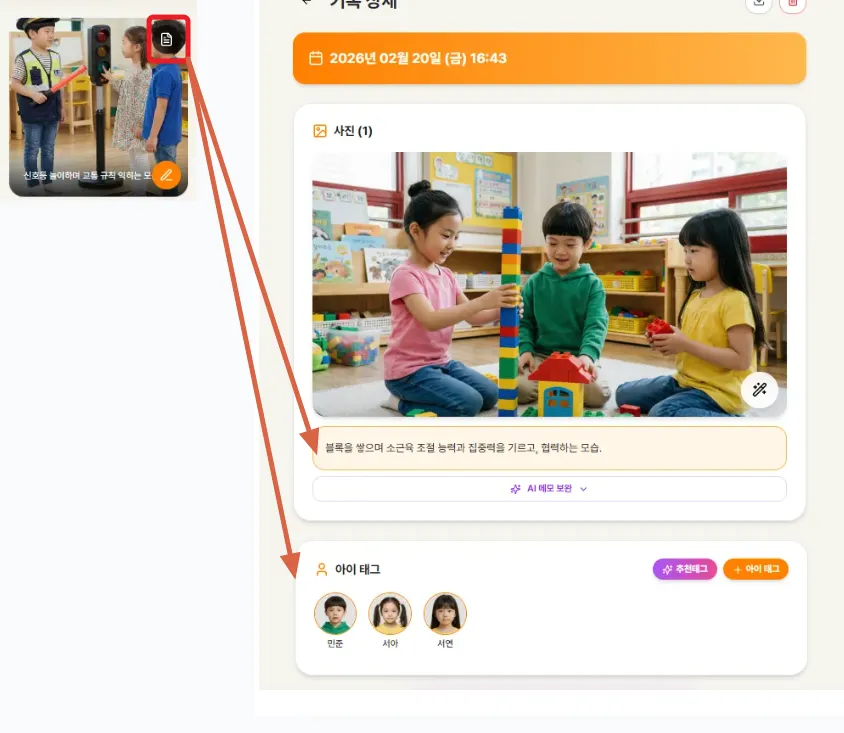Image resolution: width=844 pixels, height=733 pixels.
Task: Click the share/export icon in the header
Action: pyautogui.click(x=759, y=4)
